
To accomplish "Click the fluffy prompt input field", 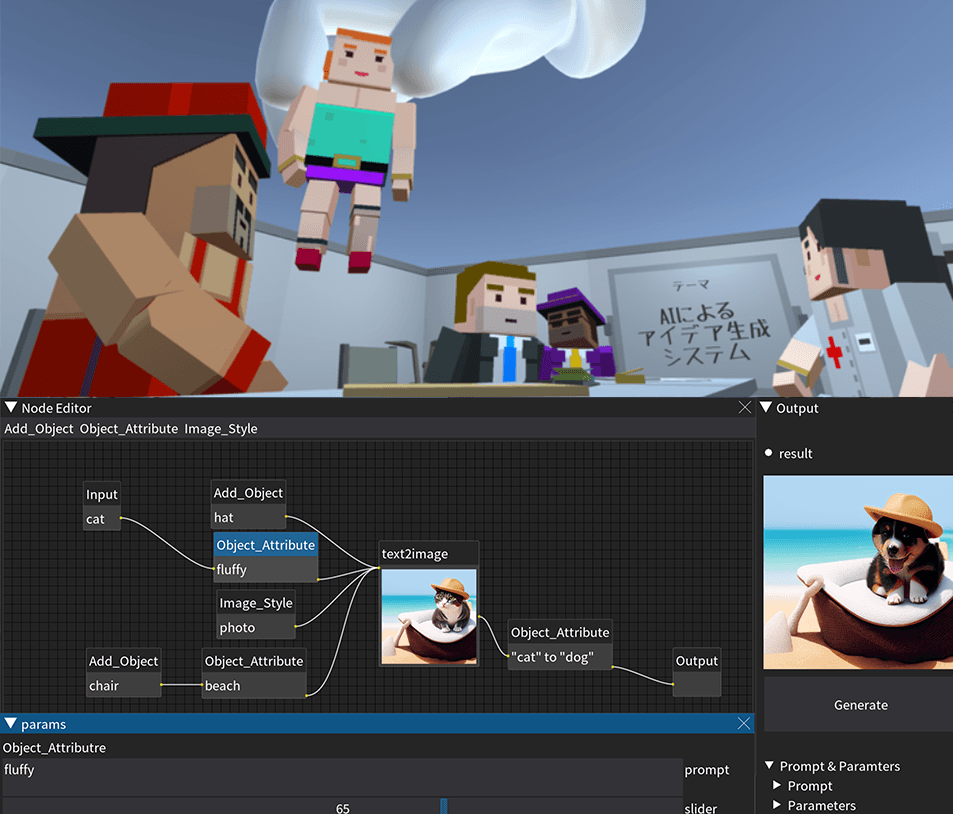I will 342,770.
